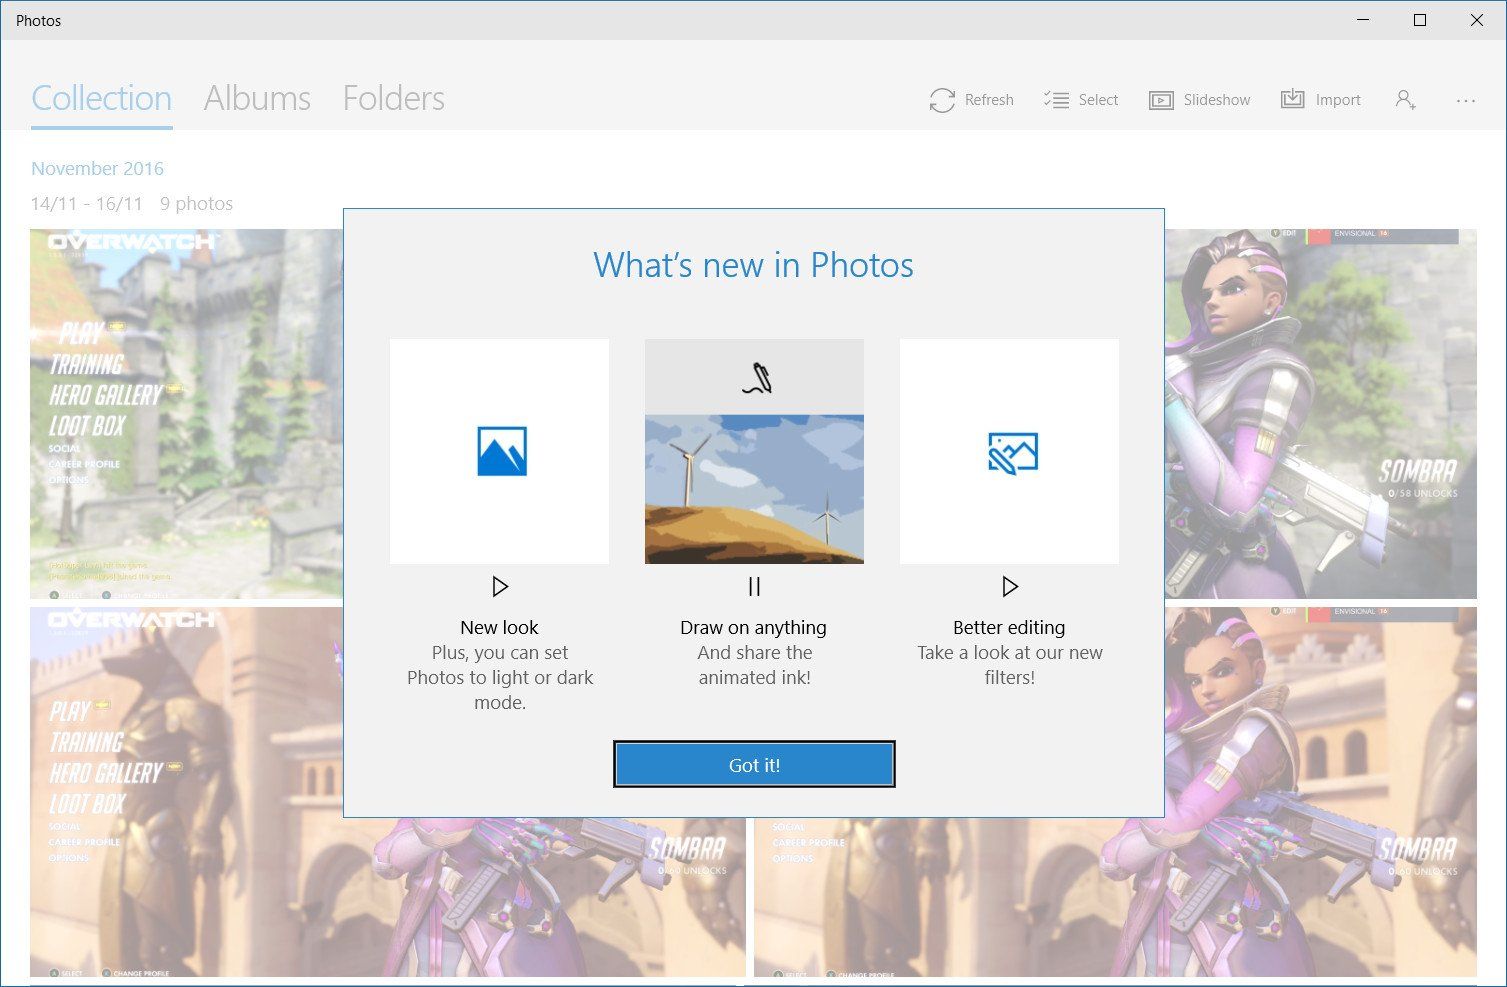Open the See More dropdown menu
Screen dimensions: 1507x987
click(x=1465, y=100)
